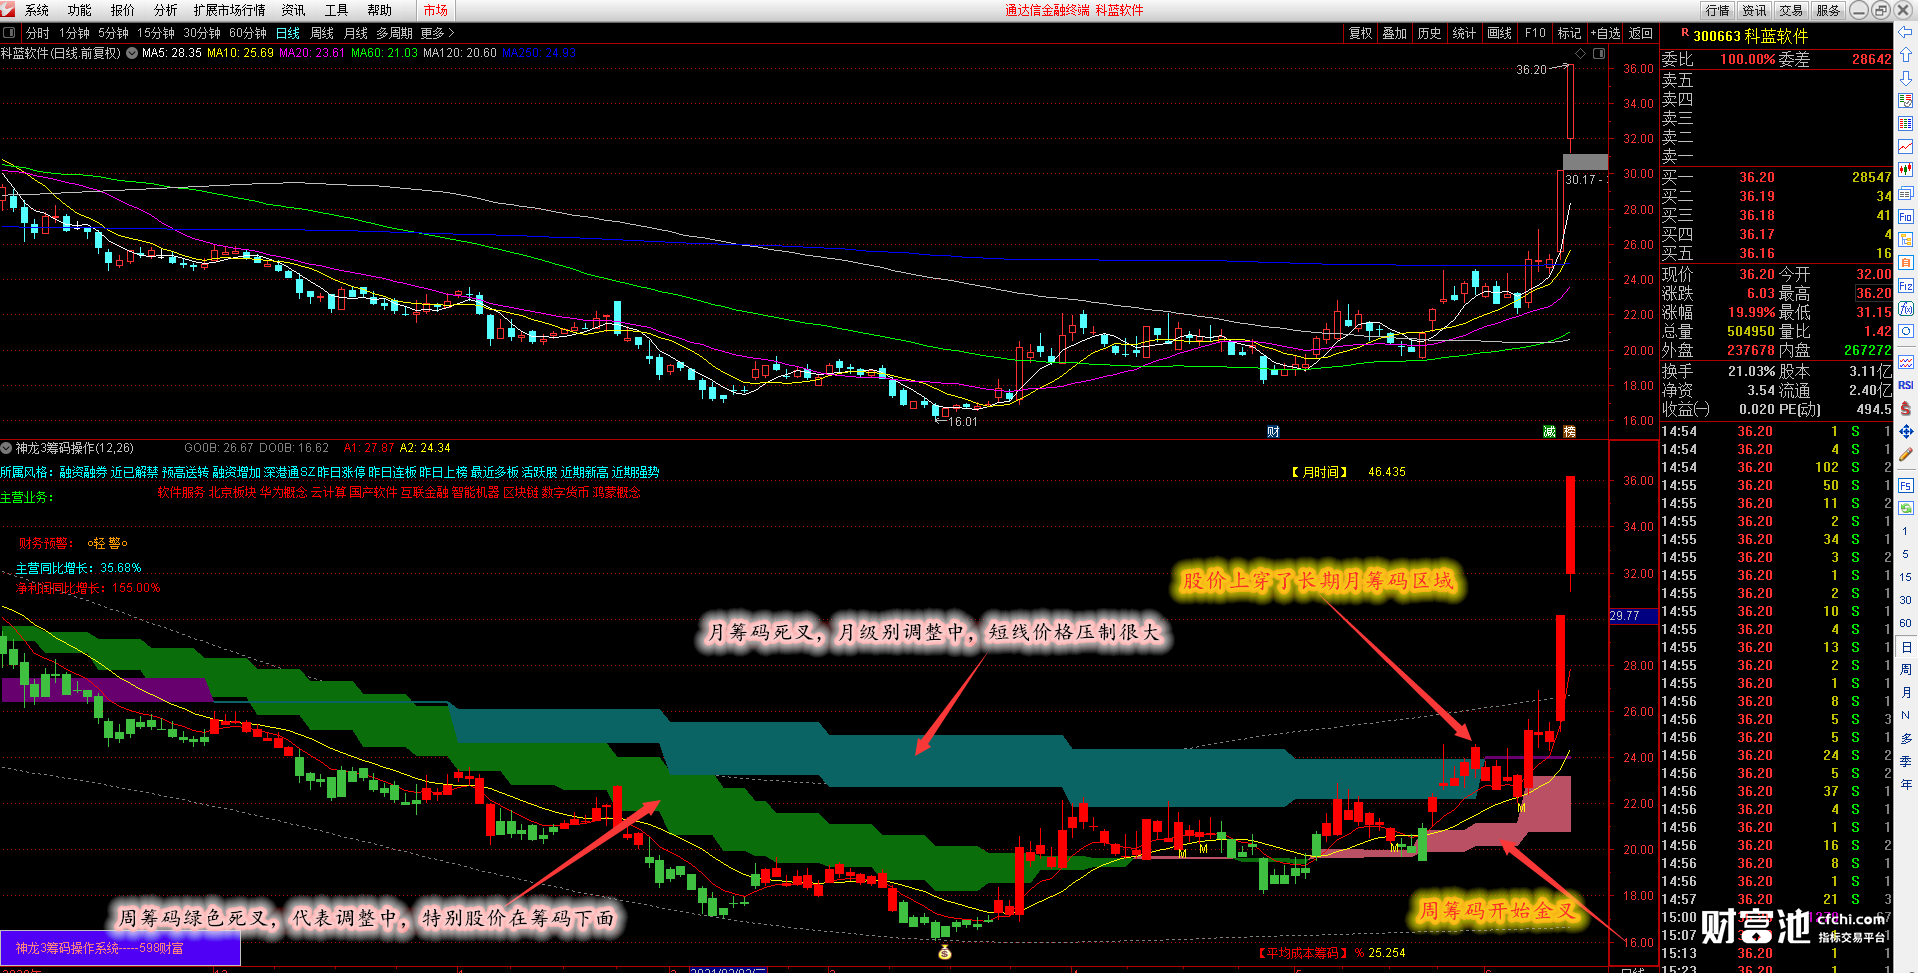1918x973 pixels.
Task: Click the app logo icon at top-left
Action: click(x=8, y=10)
